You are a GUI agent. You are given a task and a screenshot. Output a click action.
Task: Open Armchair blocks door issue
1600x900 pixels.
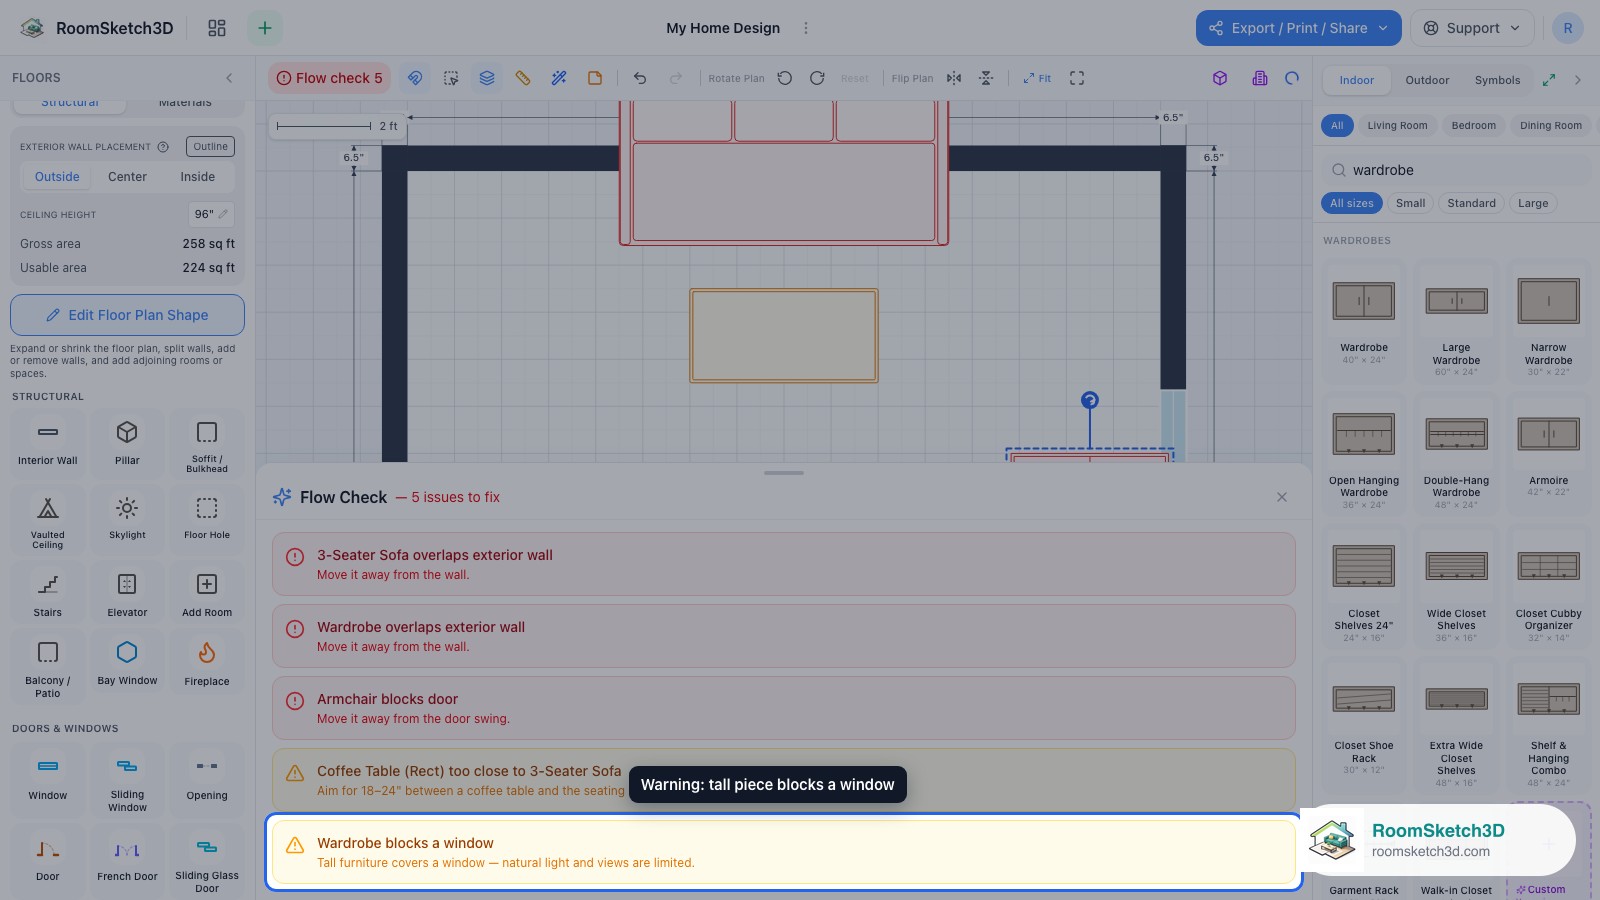pyautogui.click(x=784, y=708)
